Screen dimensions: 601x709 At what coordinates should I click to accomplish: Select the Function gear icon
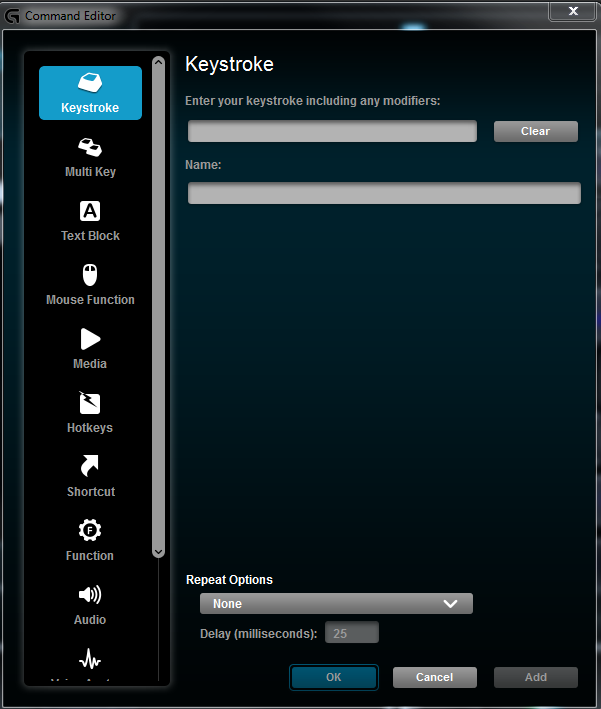coord(90,530)
